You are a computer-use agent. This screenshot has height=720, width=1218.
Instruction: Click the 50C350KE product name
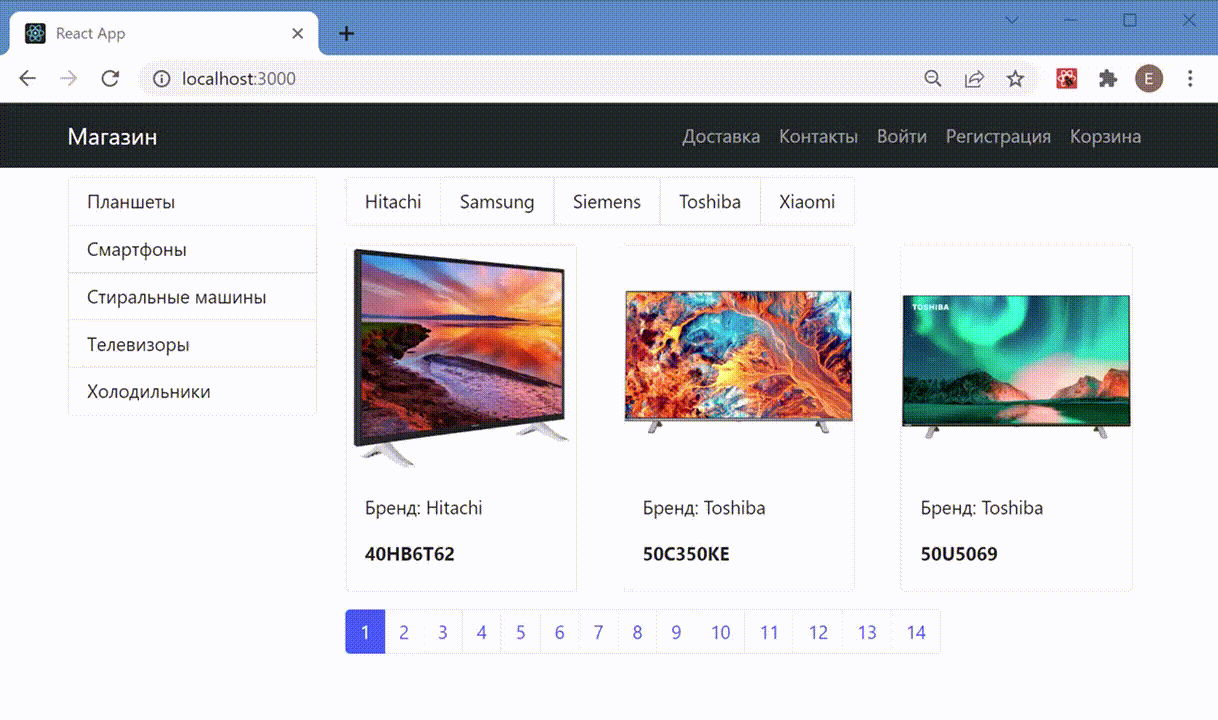(686, 554)
